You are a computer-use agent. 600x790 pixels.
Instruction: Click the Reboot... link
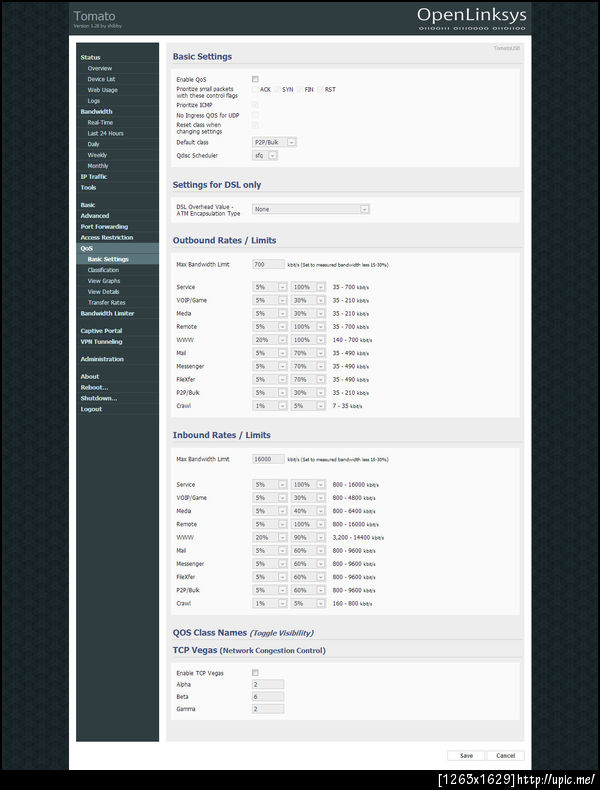[94, 387]
